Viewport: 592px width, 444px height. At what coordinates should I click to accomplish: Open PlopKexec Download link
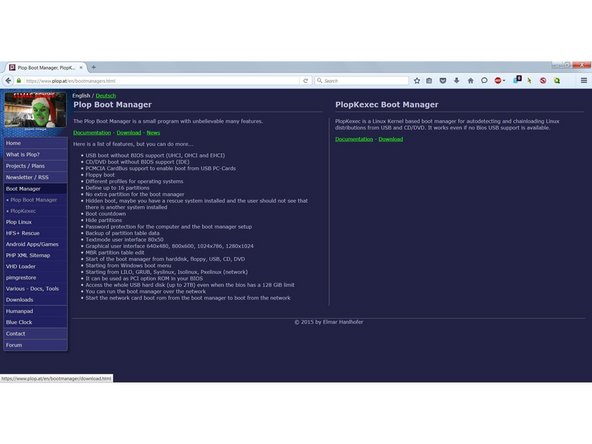tap(391, 139)
